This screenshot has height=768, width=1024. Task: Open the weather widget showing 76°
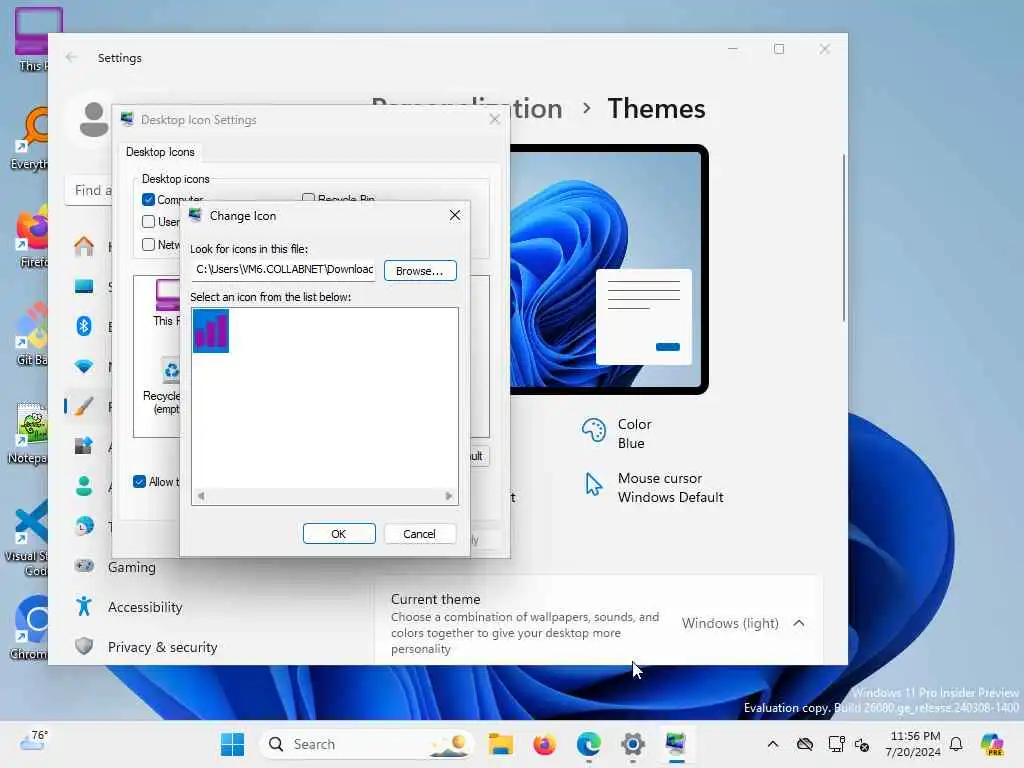pyautogui.click(x=33, y=741)
